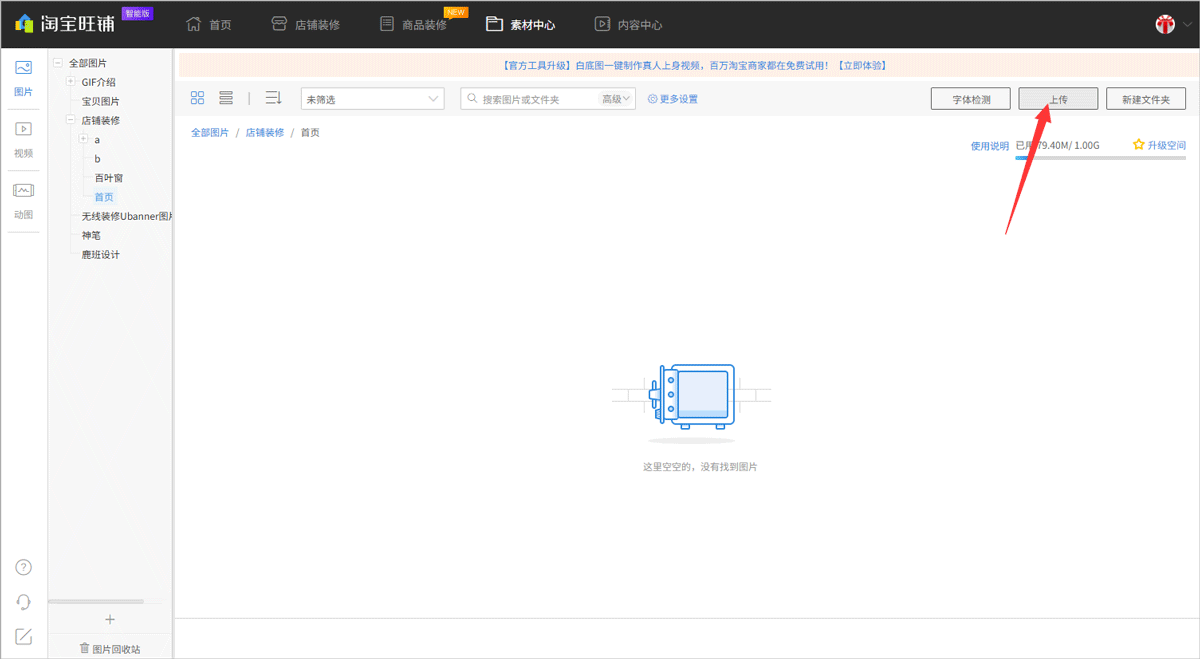This screenshot has height=659, width=1200.
Task: Open the sort order icon
Action: 273,98
